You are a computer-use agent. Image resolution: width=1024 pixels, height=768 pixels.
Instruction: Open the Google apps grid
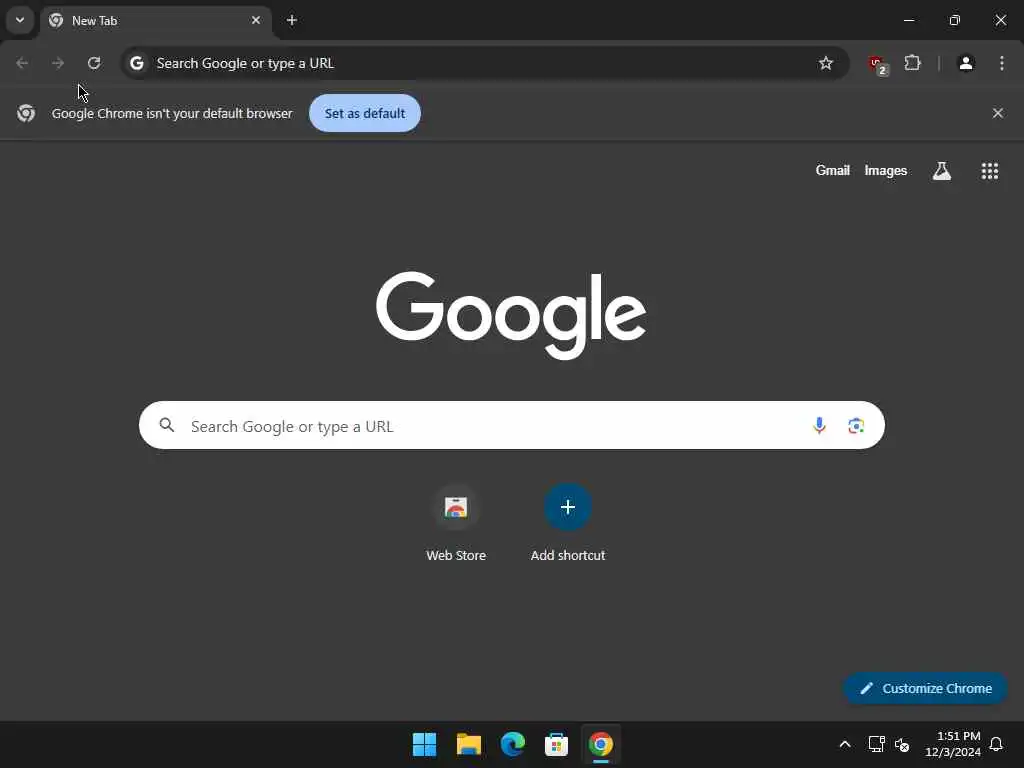989,171
